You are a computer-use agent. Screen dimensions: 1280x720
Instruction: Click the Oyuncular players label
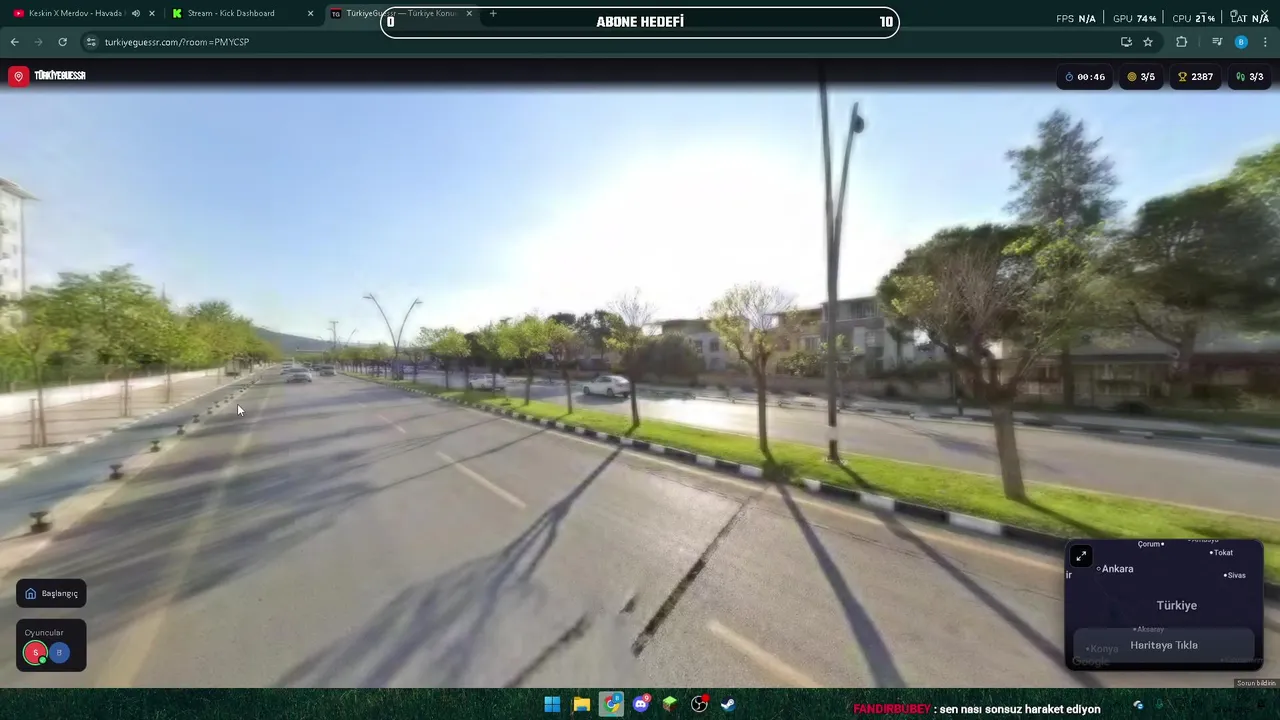[44, 632]
